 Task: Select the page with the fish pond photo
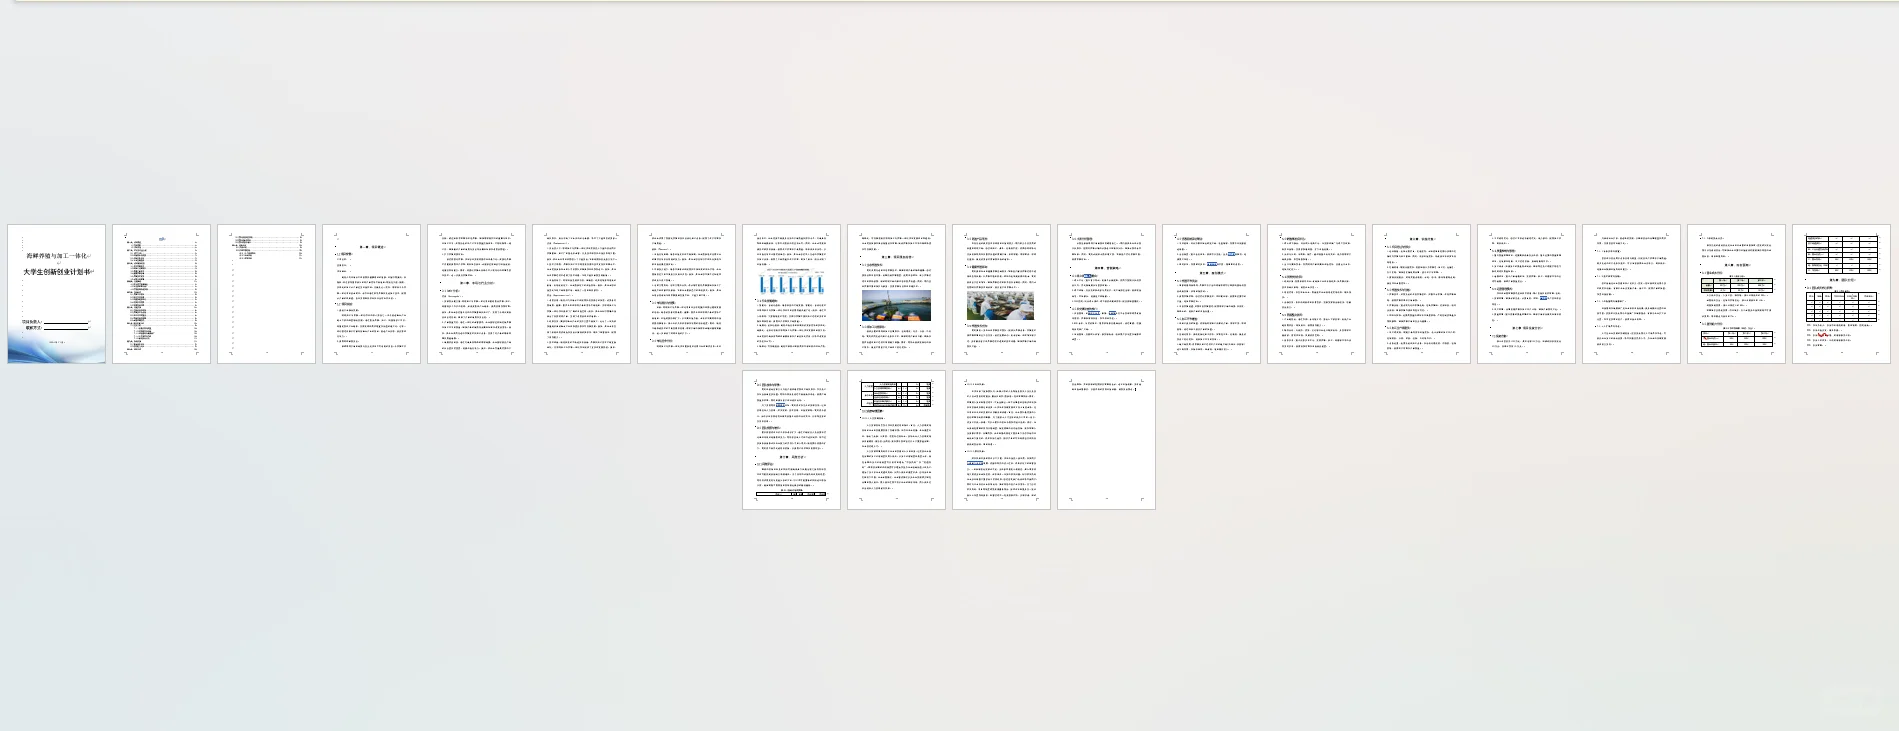tap(897, 294)
